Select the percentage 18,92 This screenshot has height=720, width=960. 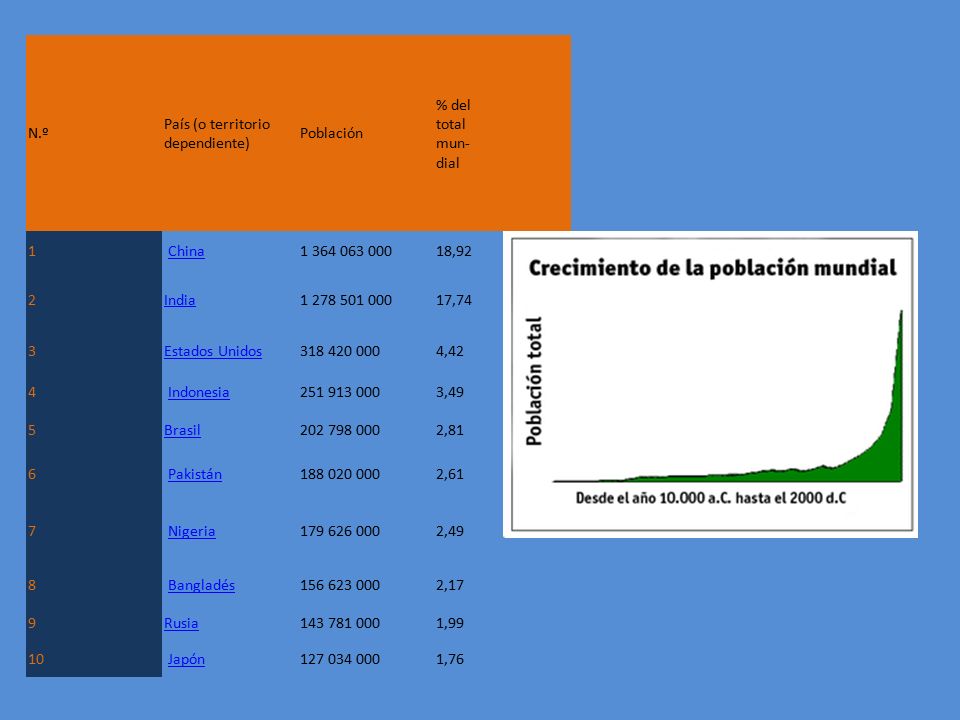[454, 251]
